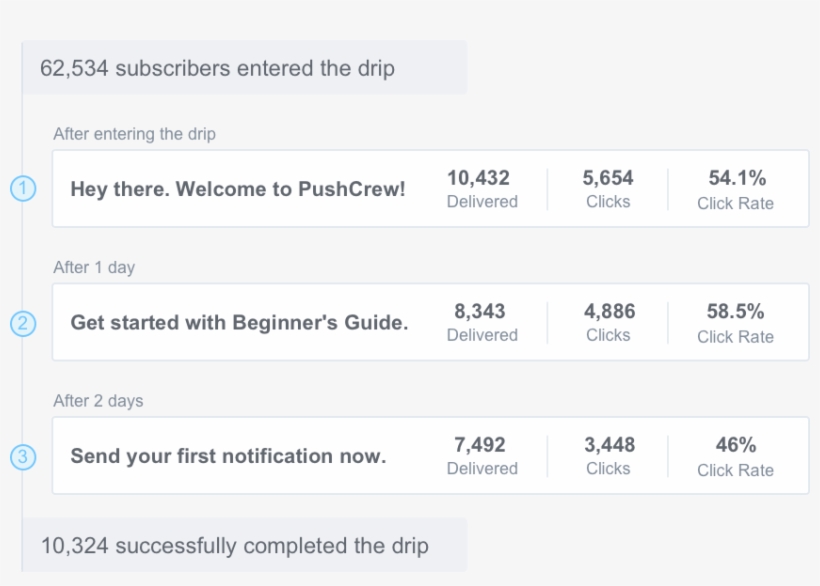Select the 46% Click Rate value
Viewport: 820px width, 586px height.
point(736,456)
